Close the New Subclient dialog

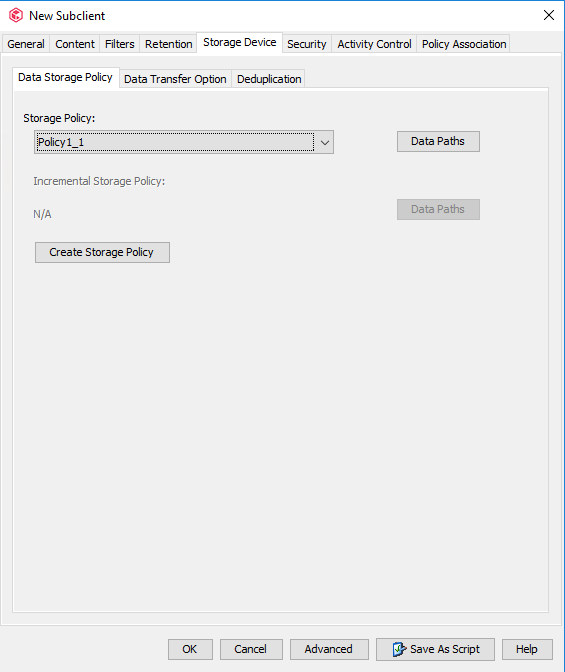click(x=549, y=15)
